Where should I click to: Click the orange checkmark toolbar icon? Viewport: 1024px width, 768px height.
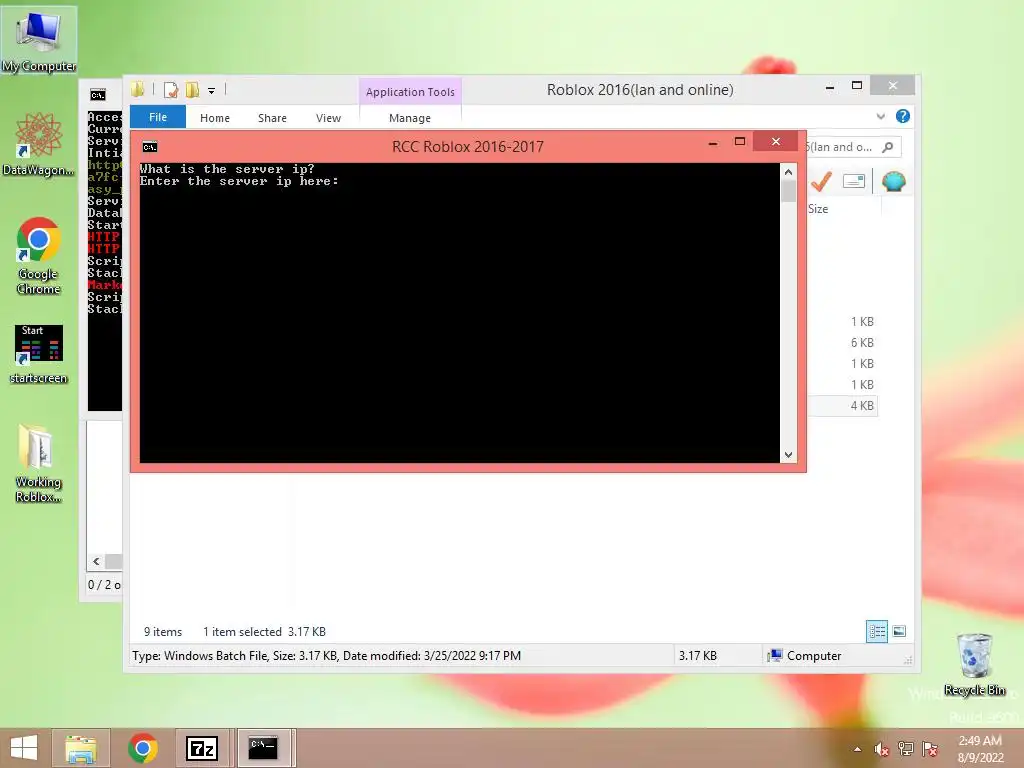tap(821, 181)
